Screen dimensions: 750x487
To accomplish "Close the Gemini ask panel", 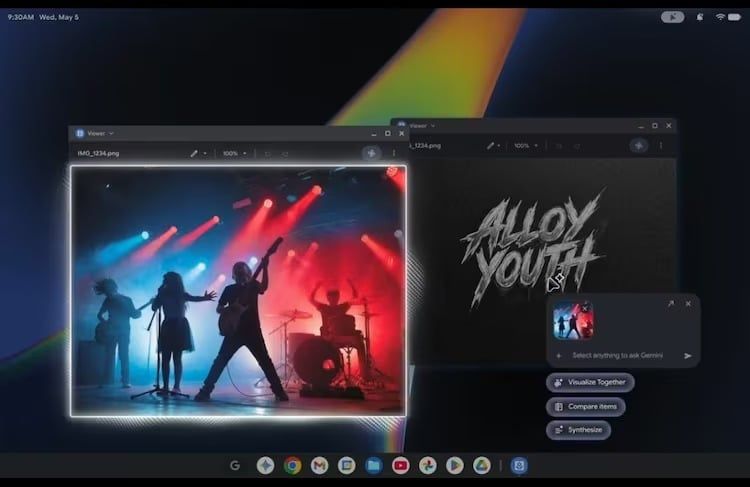I will [688, 304].
